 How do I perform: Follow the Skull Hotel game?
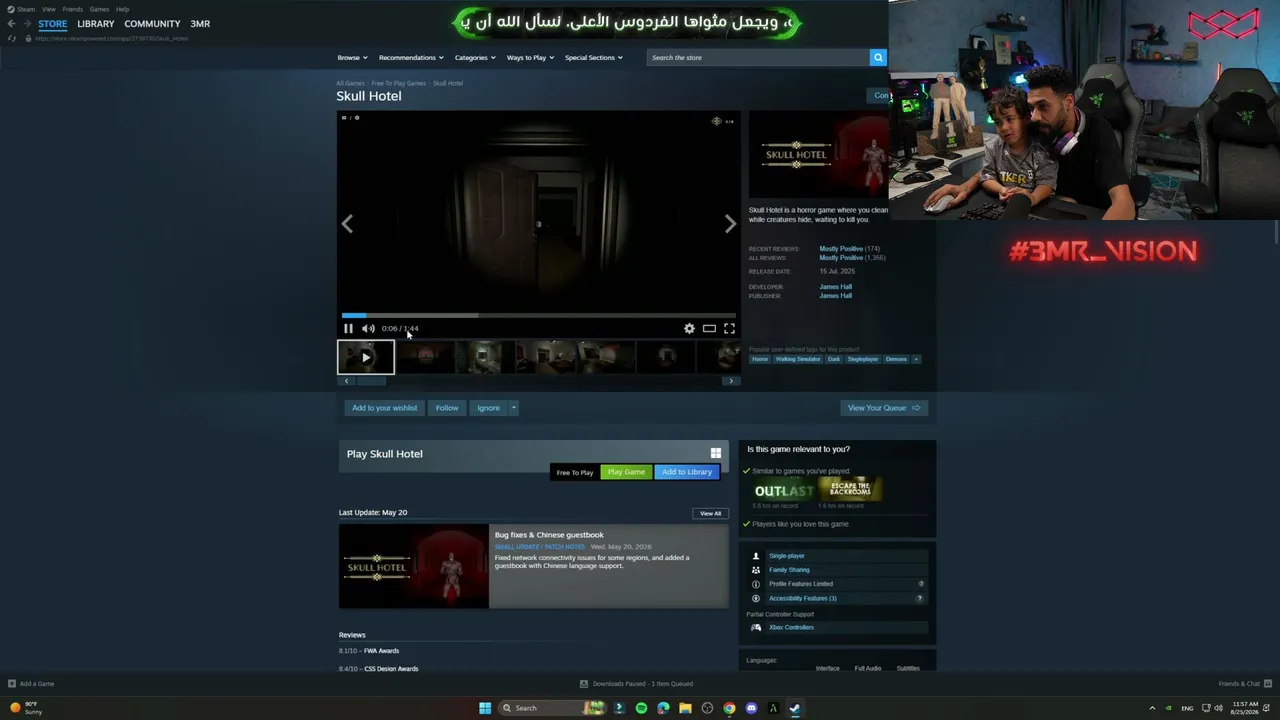(447, 408)
